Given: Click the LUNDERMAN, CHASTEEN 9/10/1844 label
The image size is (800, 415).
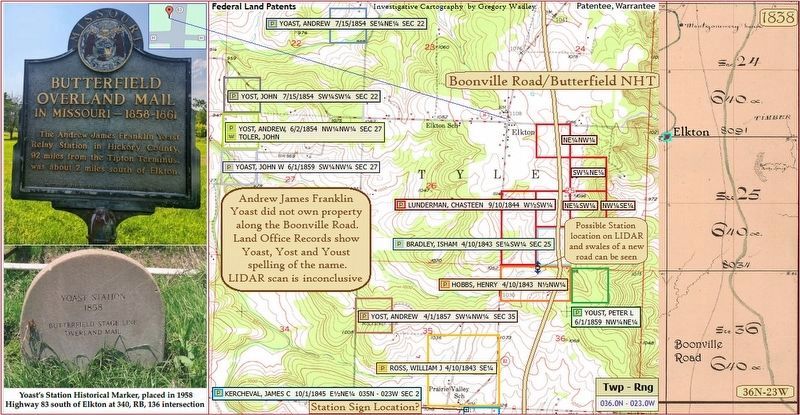Looking at the screenshot, I should coord(476,205).
